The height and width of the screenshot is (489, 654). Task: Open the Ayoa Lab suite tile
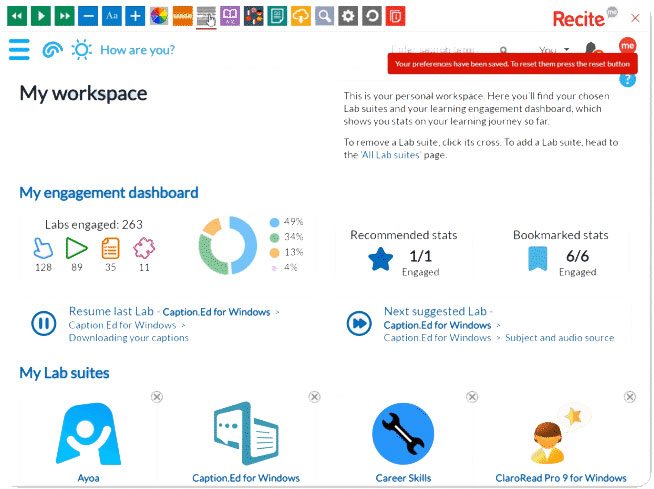pyautogui.click(x=88, y=434)
